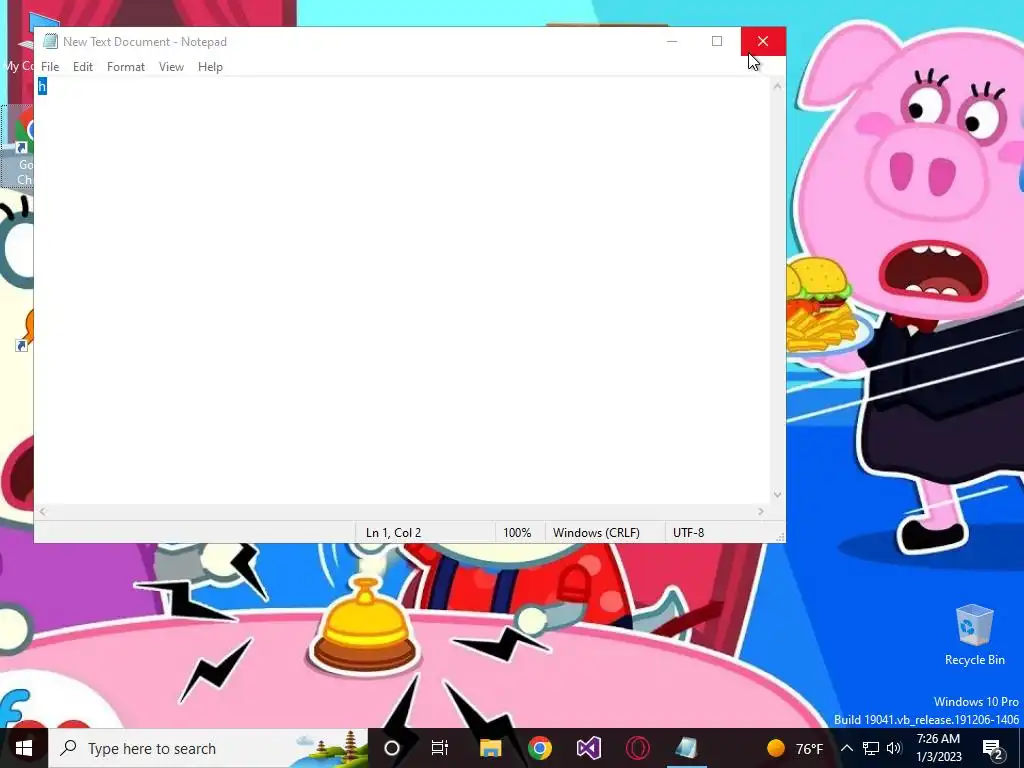Click the Notepad window resize grip
The height and width of the screenshot is (768, 1024).
point(780,537)
